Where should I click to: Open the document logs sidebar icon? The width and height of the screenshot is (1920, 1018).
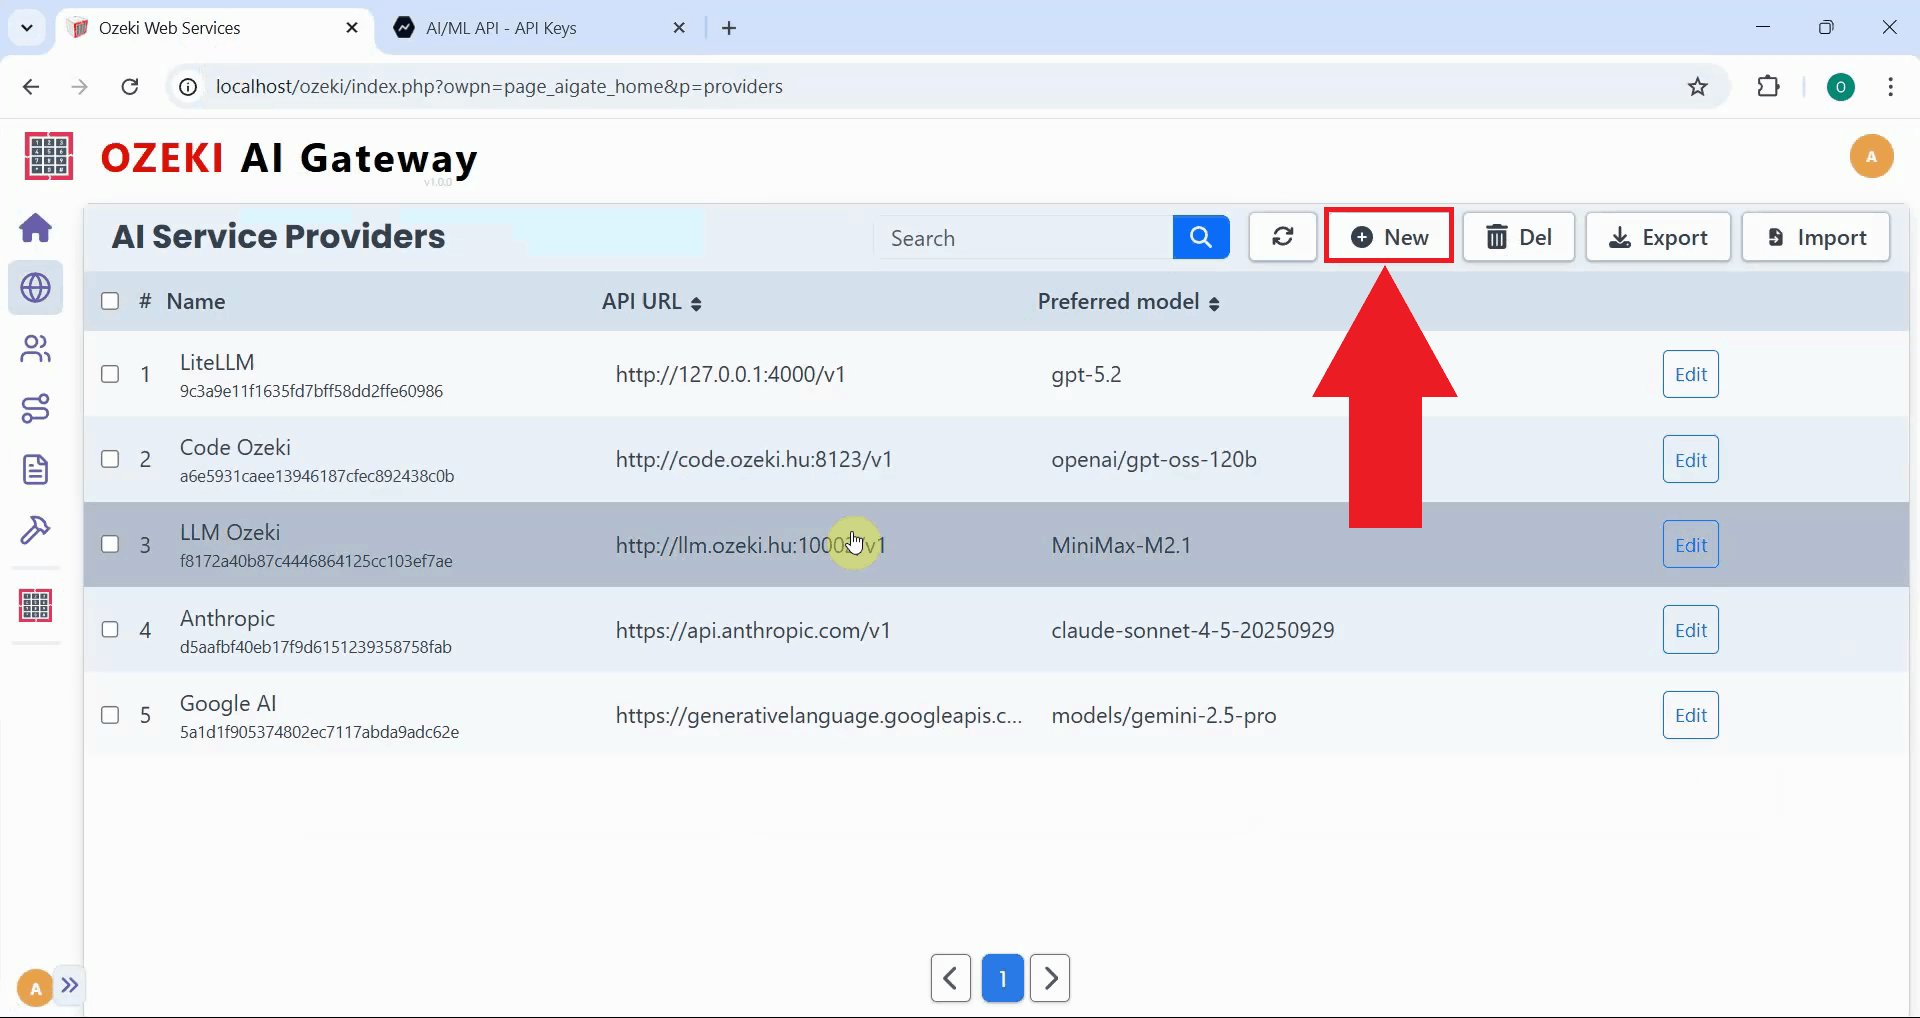tap(36, 469)
